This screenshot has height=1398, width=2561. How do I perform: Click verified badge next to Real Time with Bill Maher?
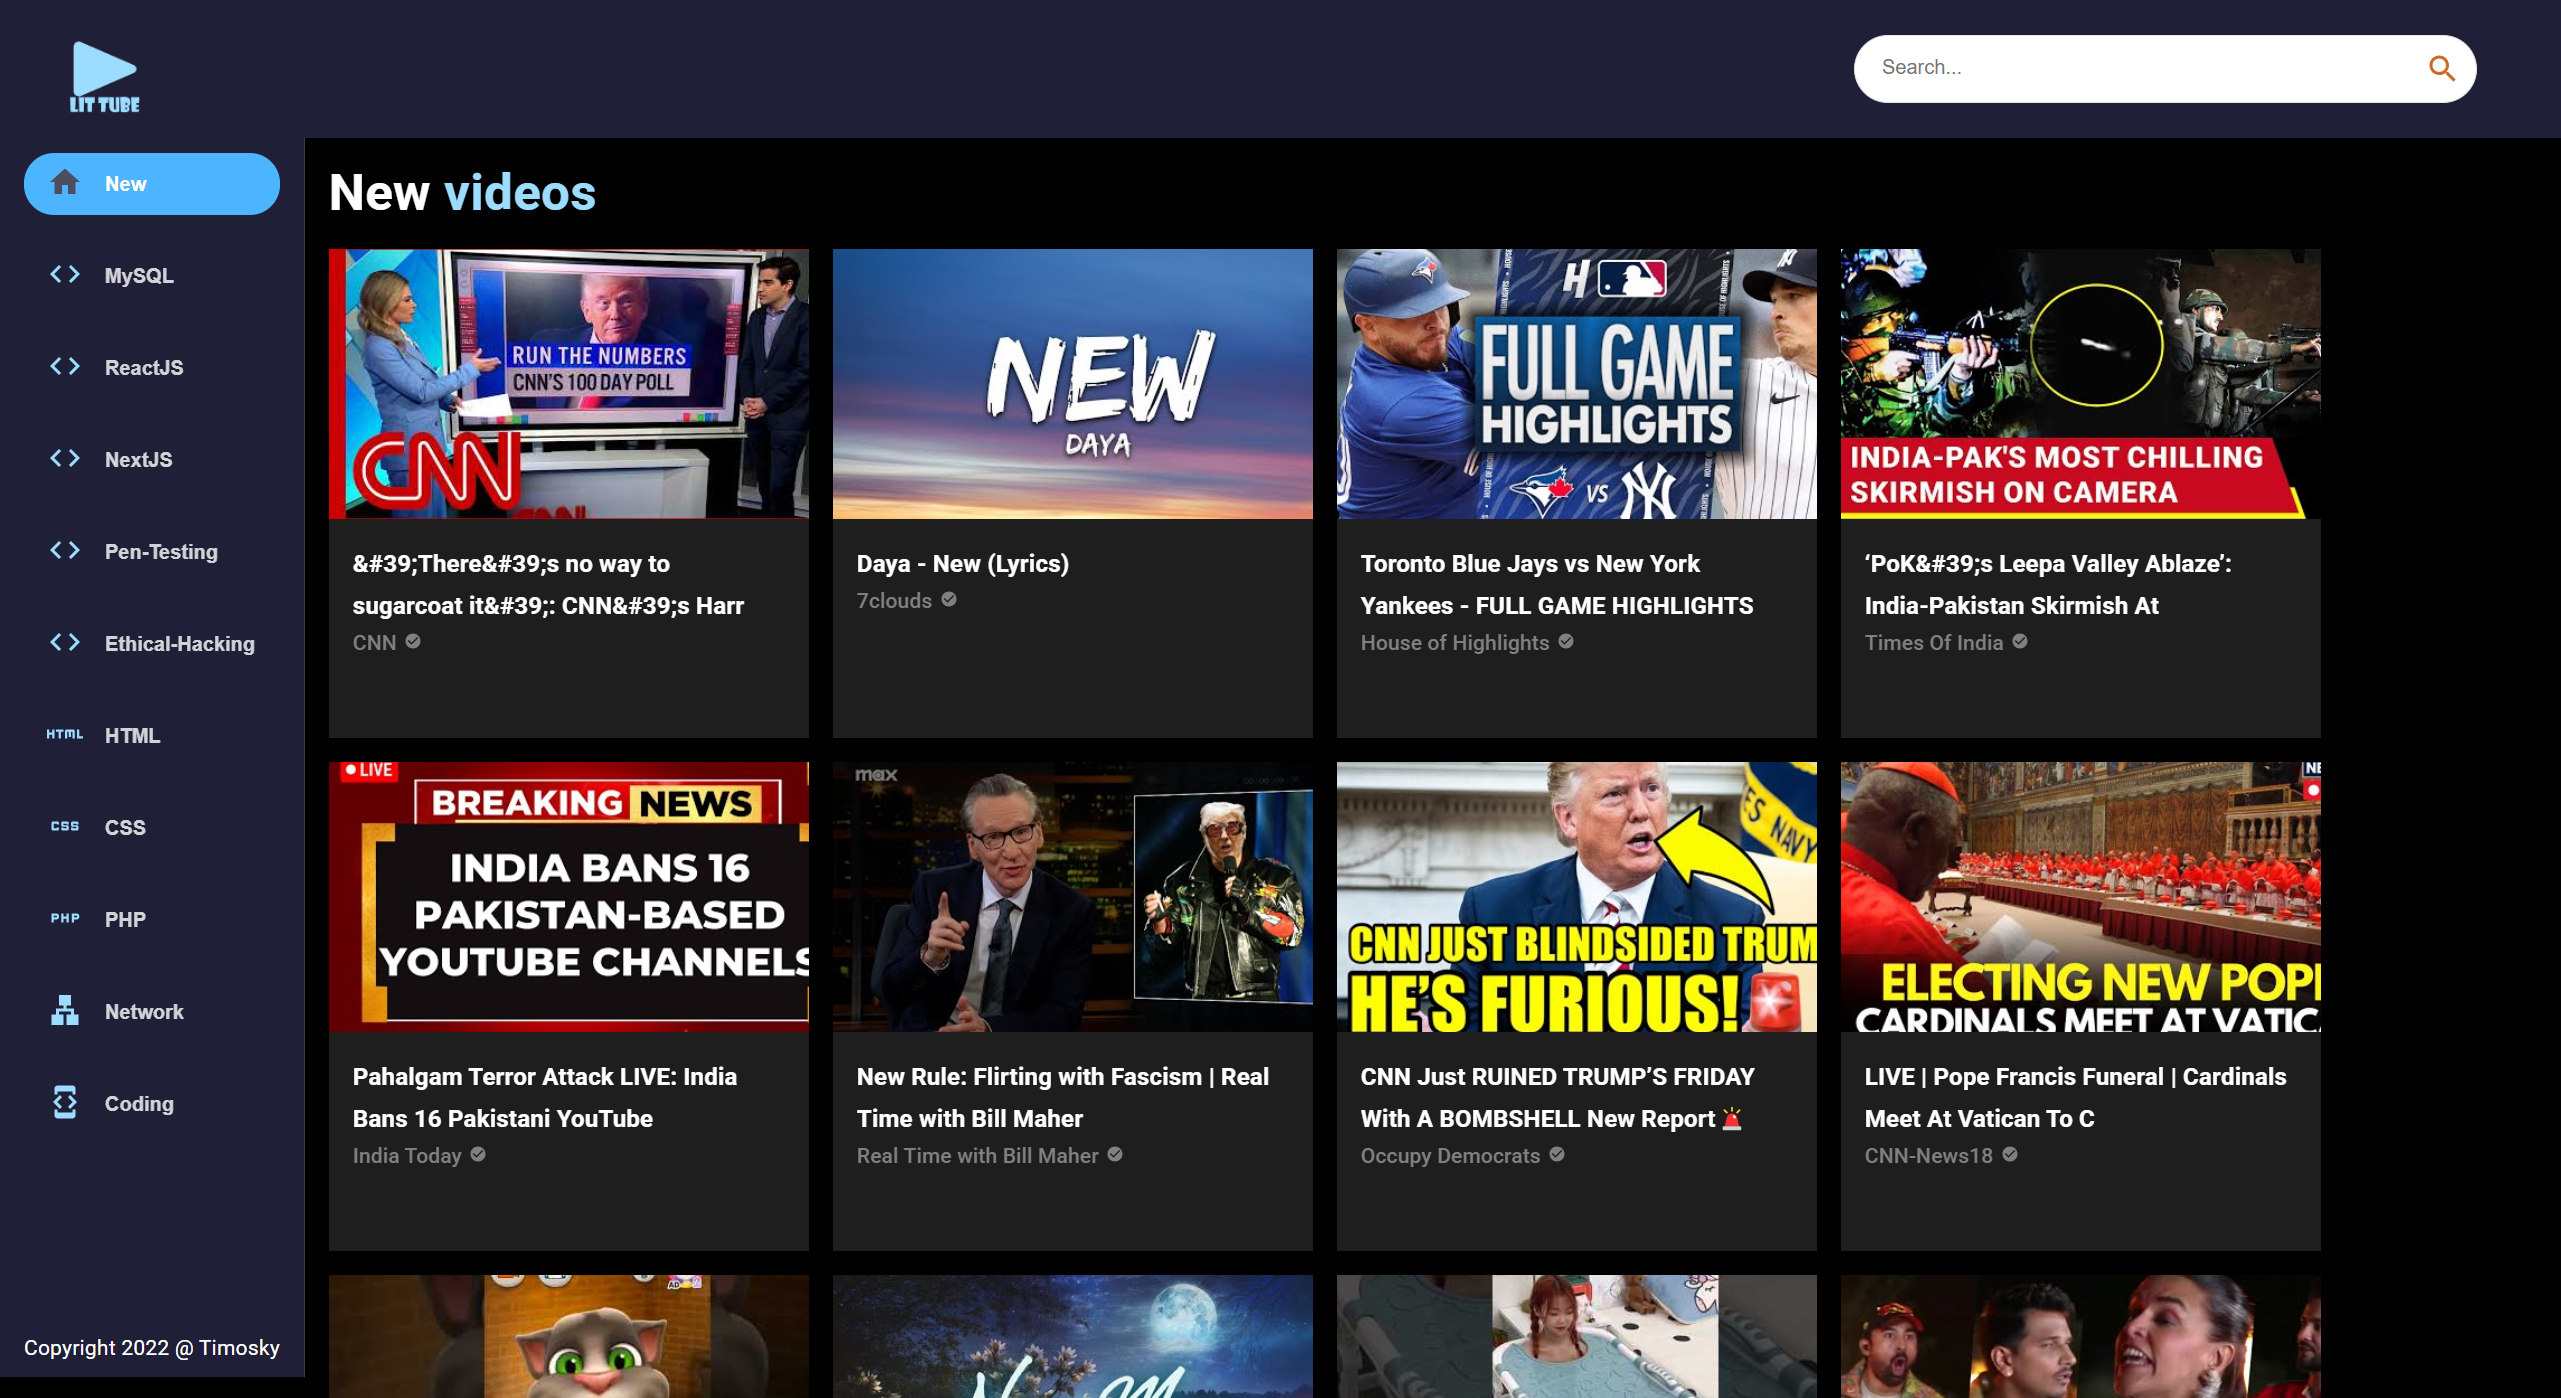pyautogui.click(x=1115, y=1155)
